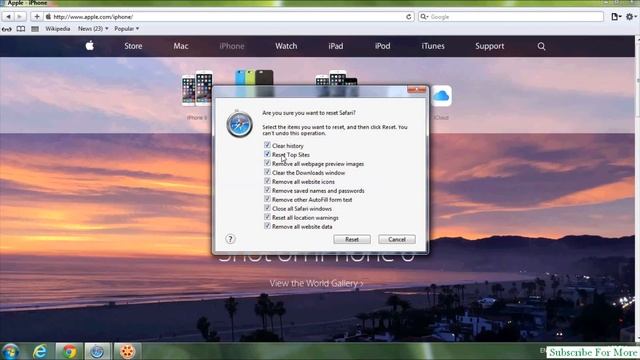
Task: Click the iPhone 6 product thumbnail
Action: pyautogui.click(x=197, y=89)
